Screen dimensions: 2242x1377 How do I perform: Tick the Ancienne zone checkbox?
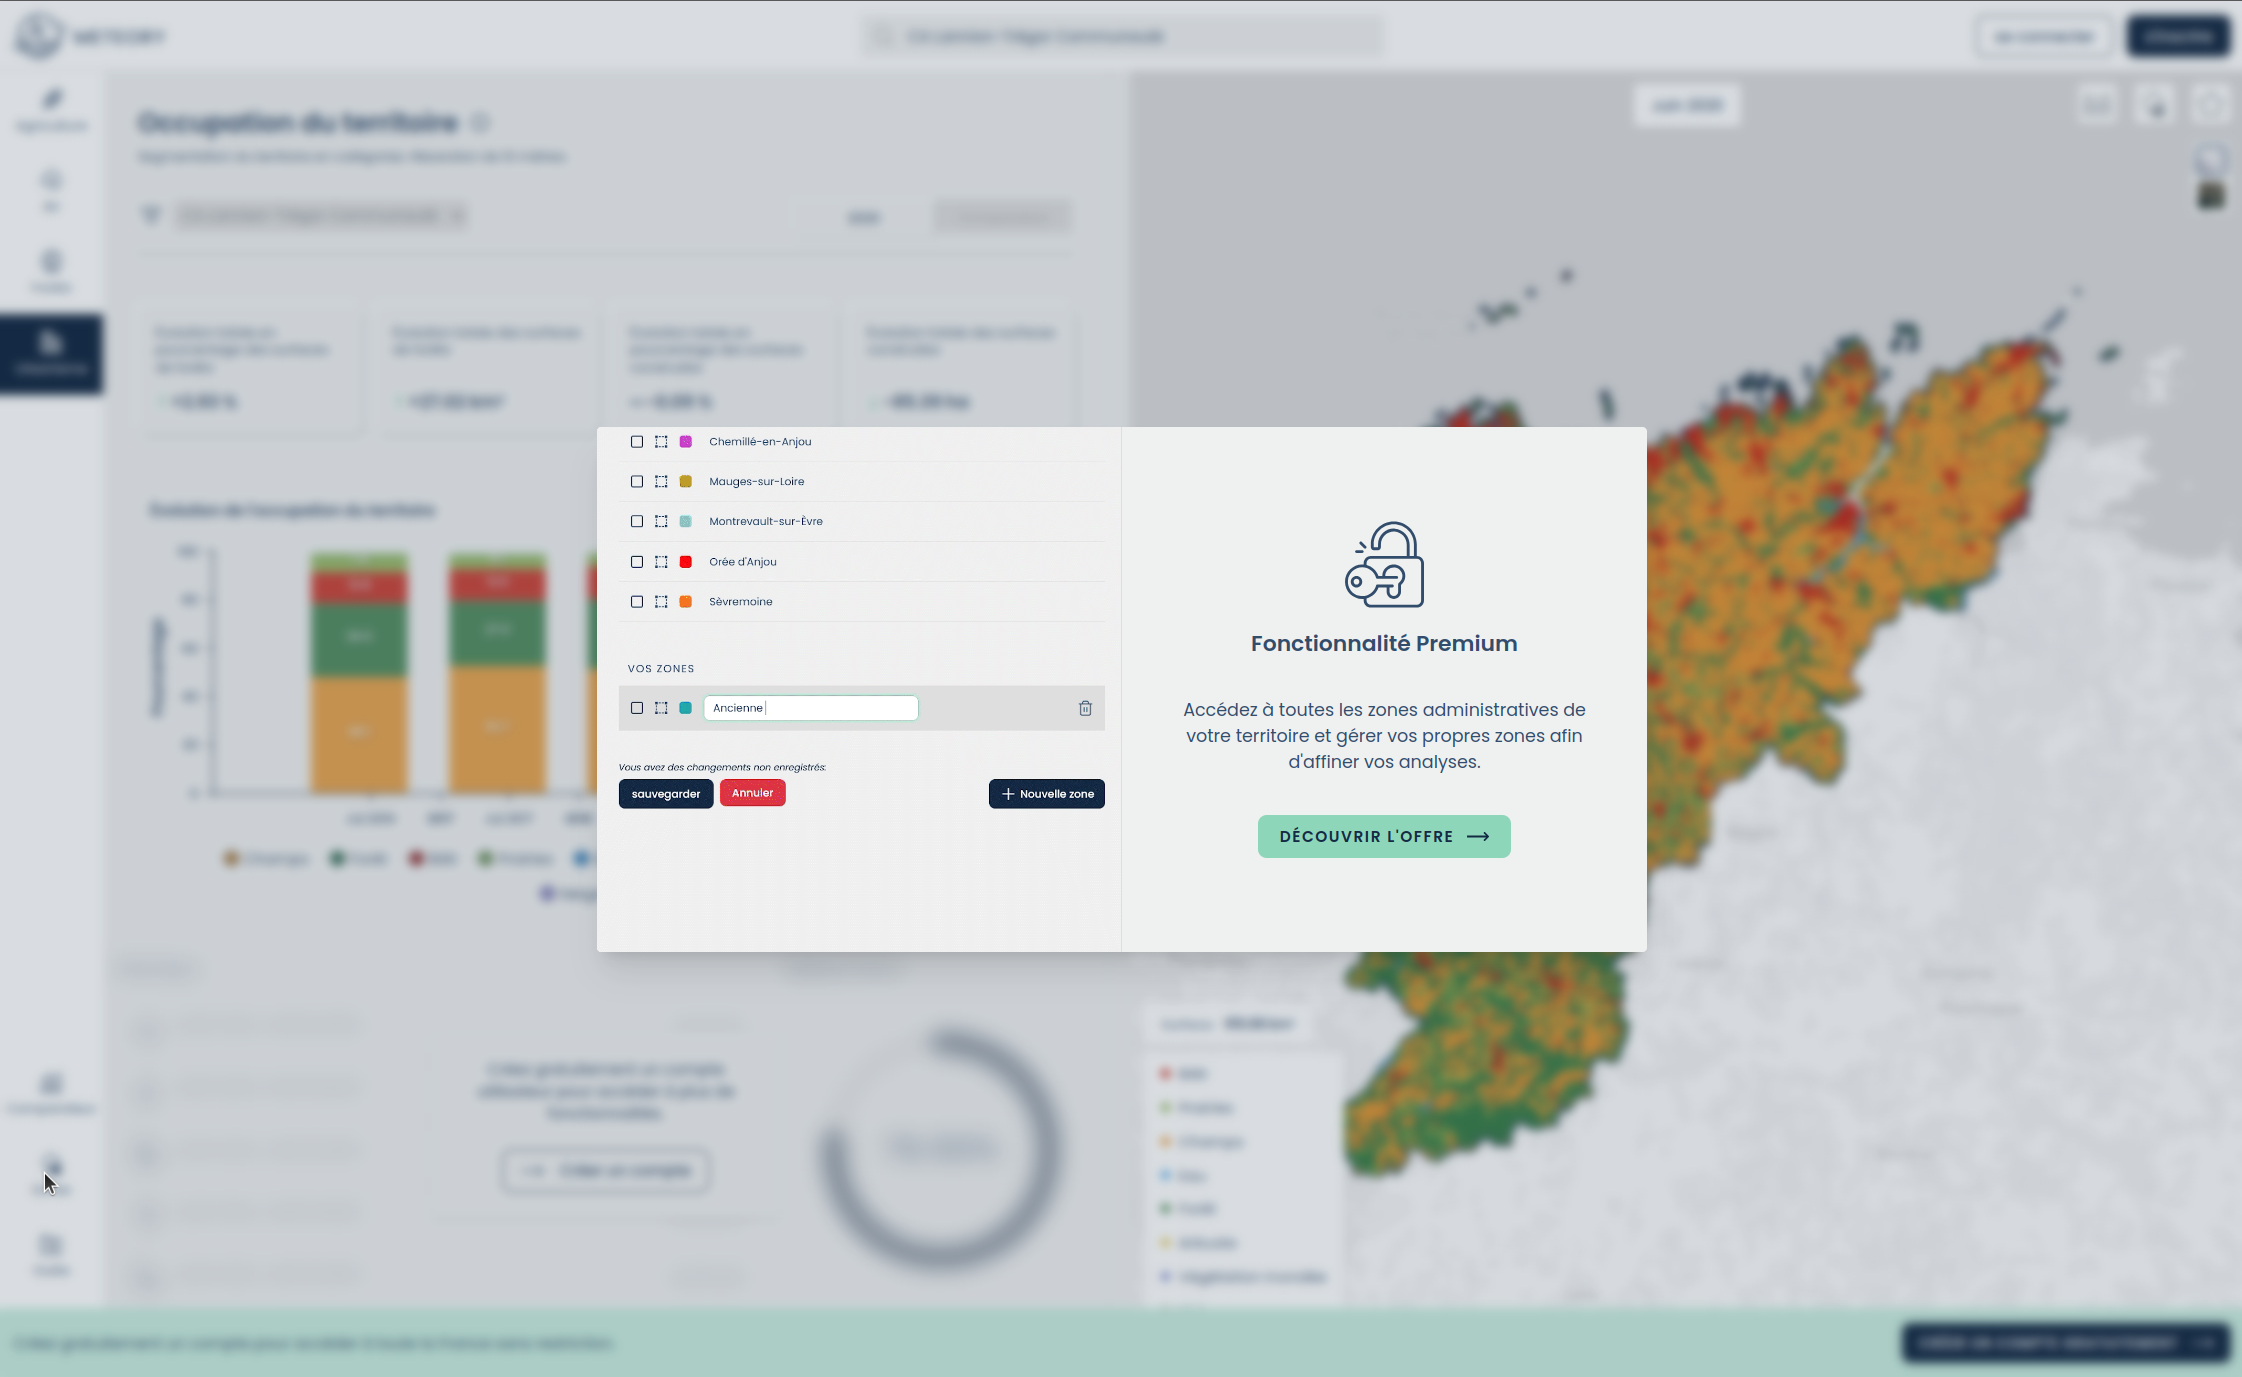[637, 708]
